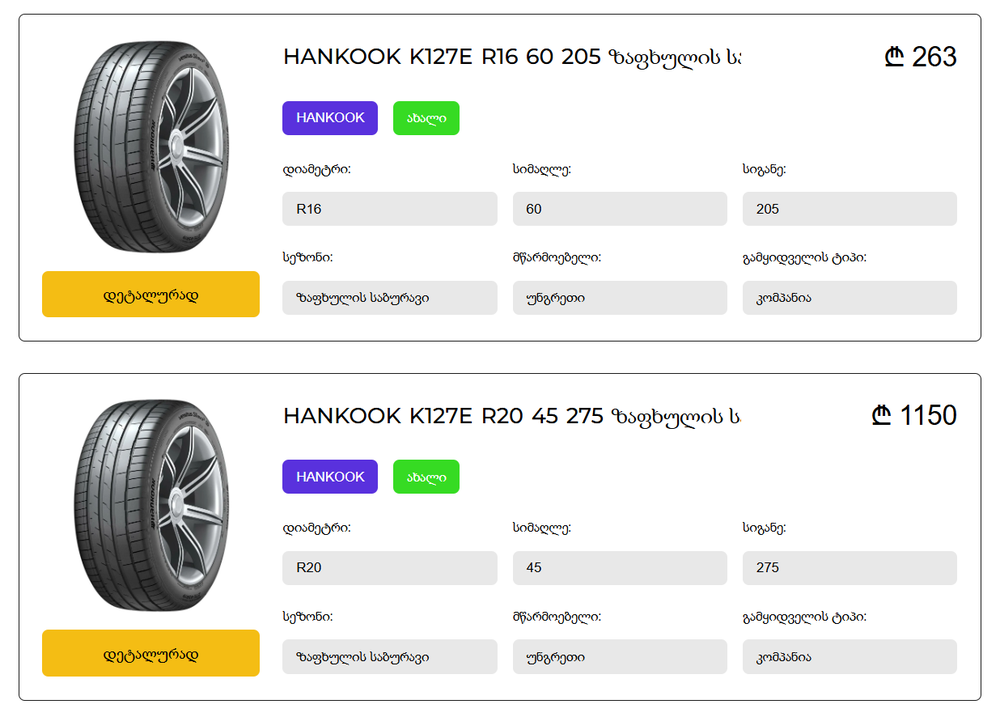This screenshot has width=1000, height=717.
Task: Click the R20 tire thumbnail image
Action: click(x=151, y=506)
